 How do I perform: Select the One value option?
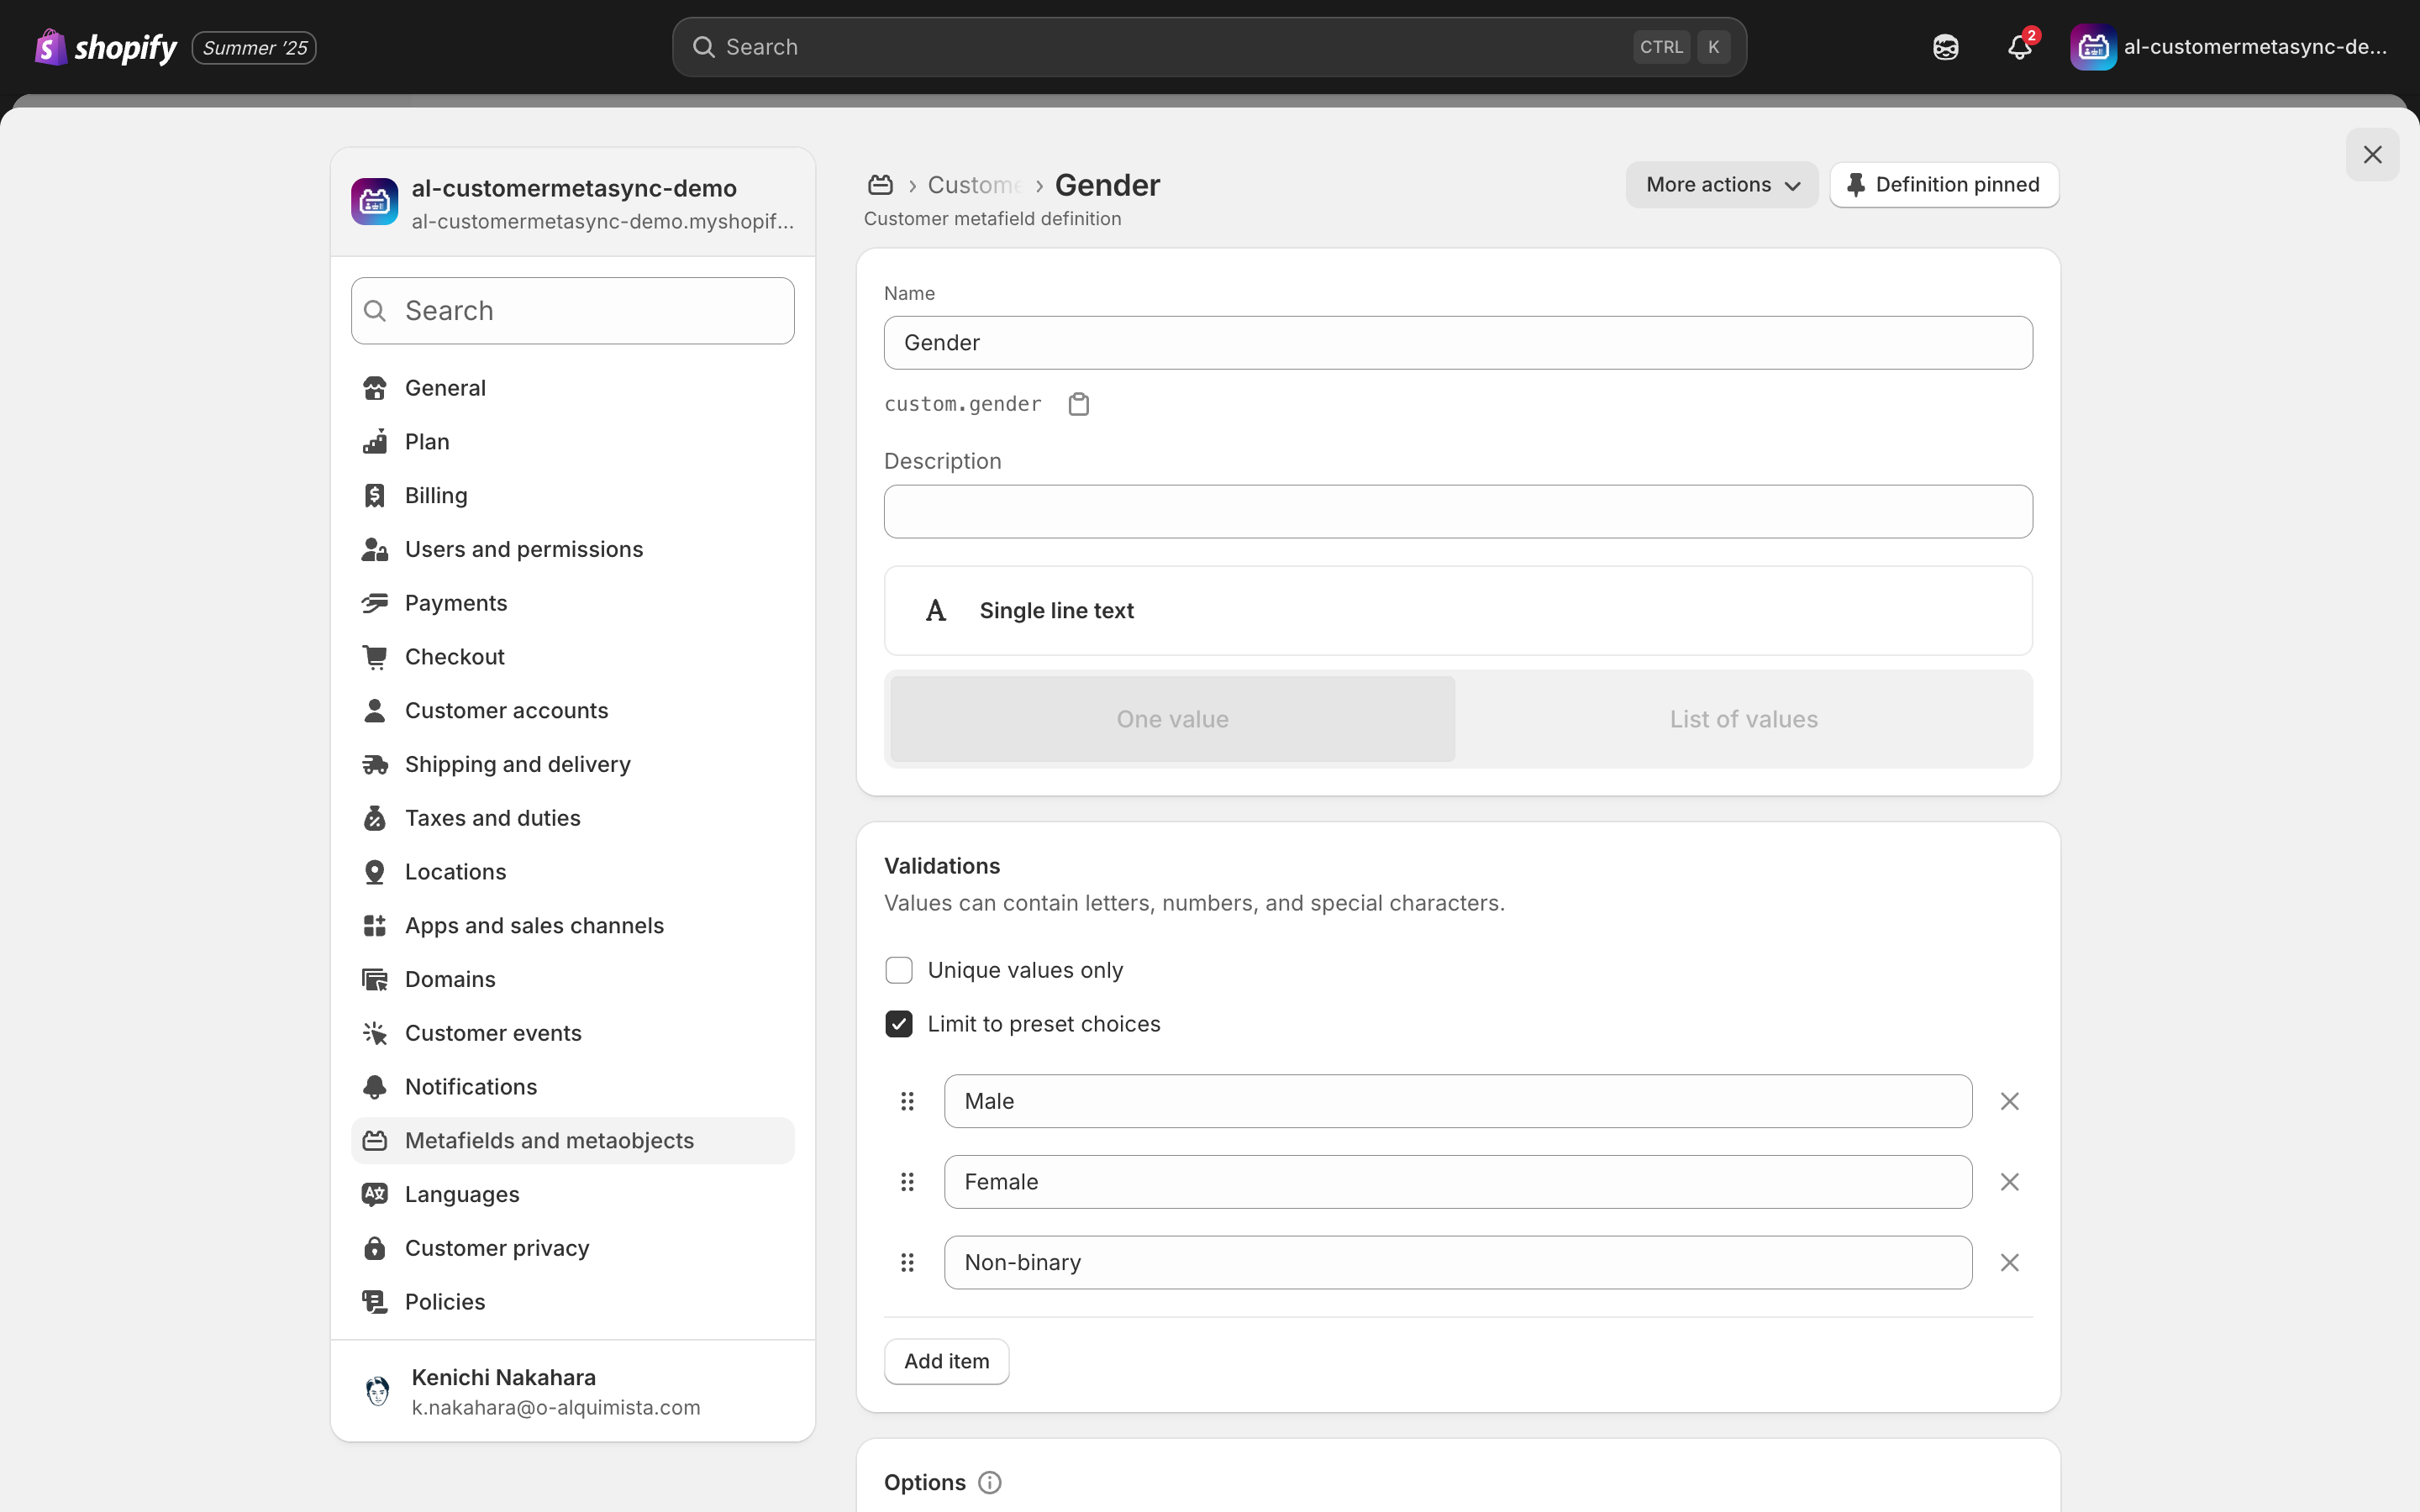coord(1172,719)
